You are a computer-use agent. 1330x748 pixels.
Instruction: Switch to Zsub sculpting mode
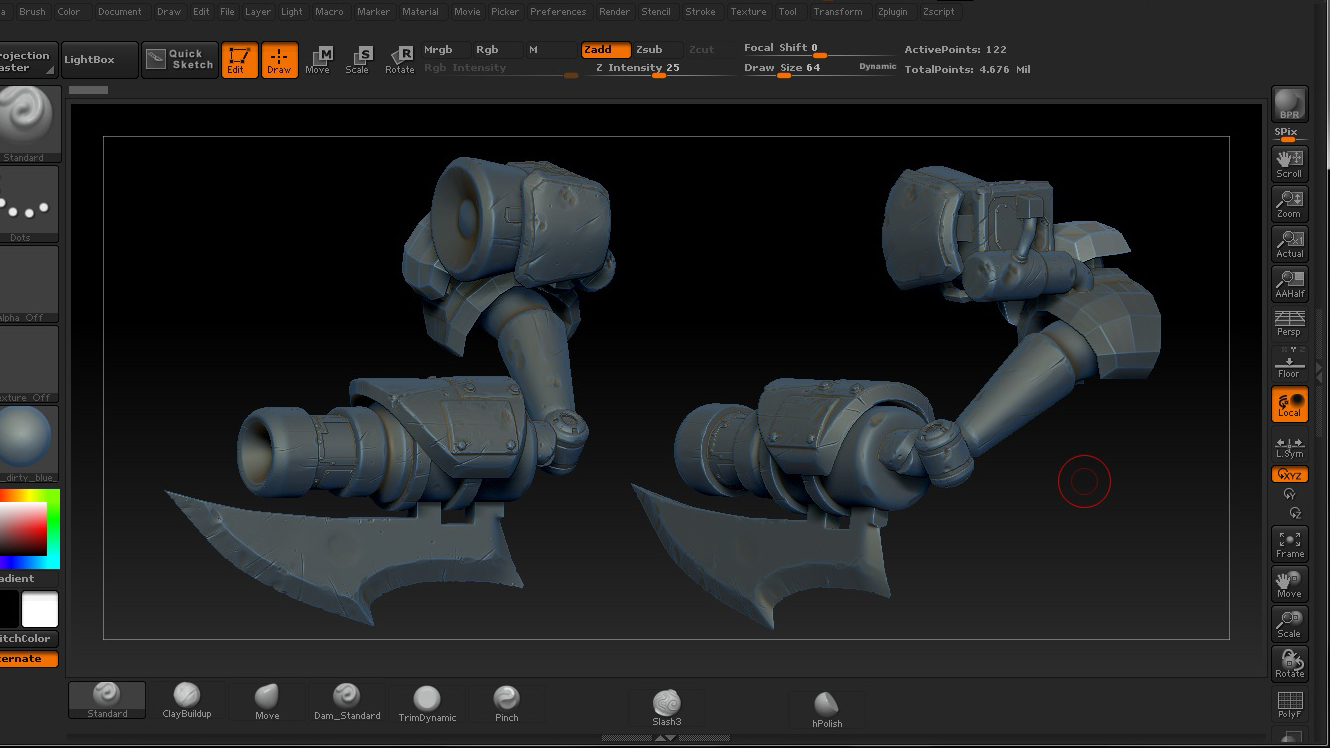pos(655,50)
